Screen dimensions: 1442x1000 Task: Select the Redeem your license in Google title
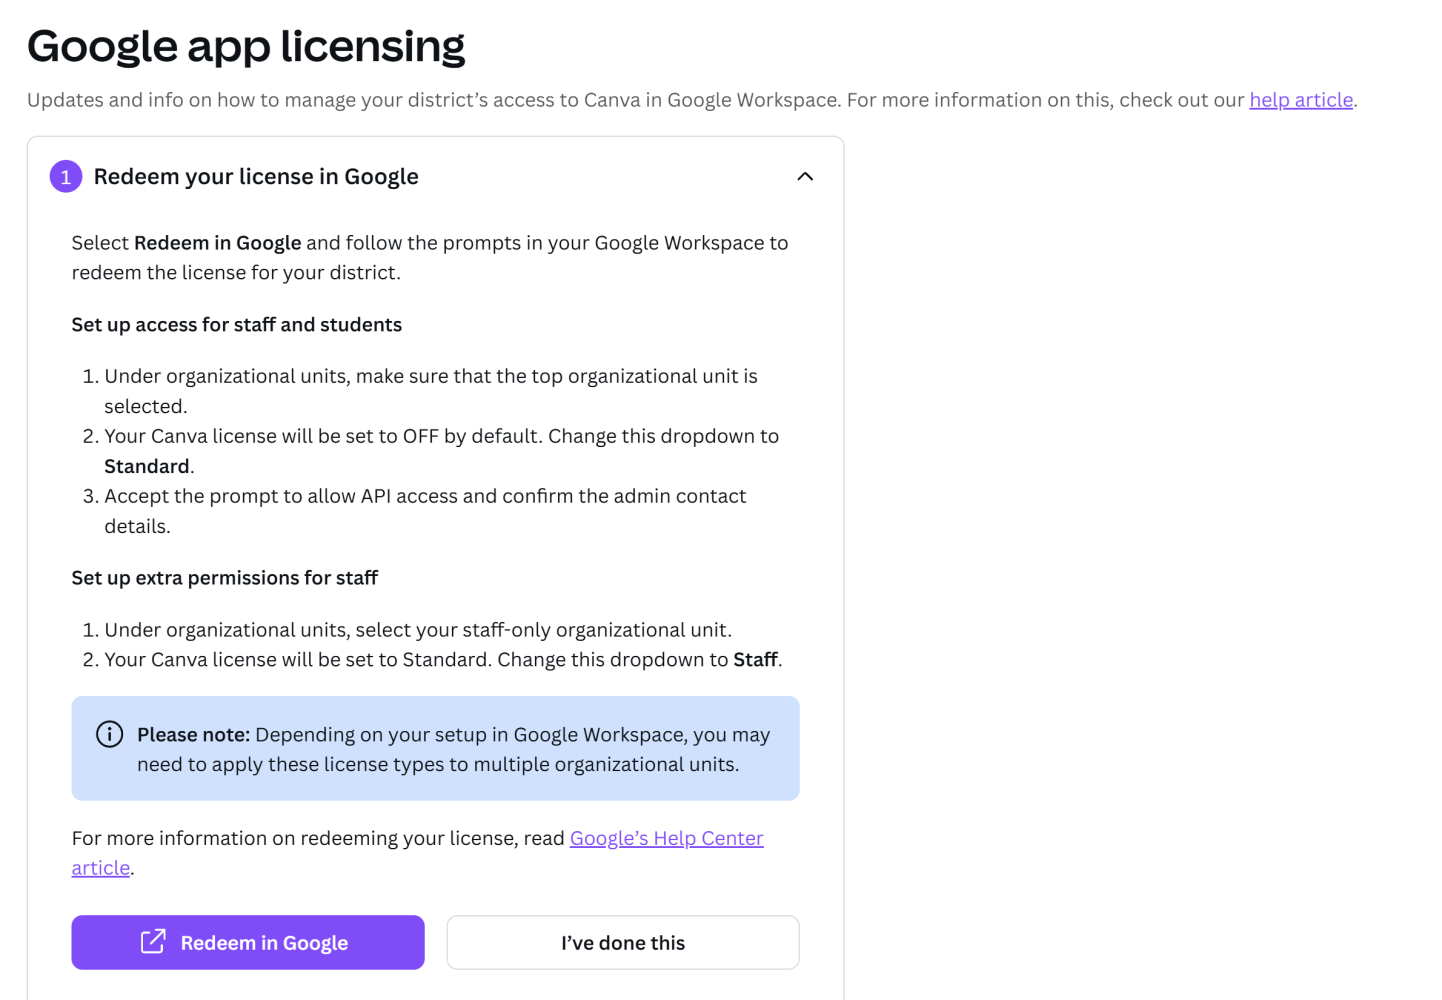point(256,177)
